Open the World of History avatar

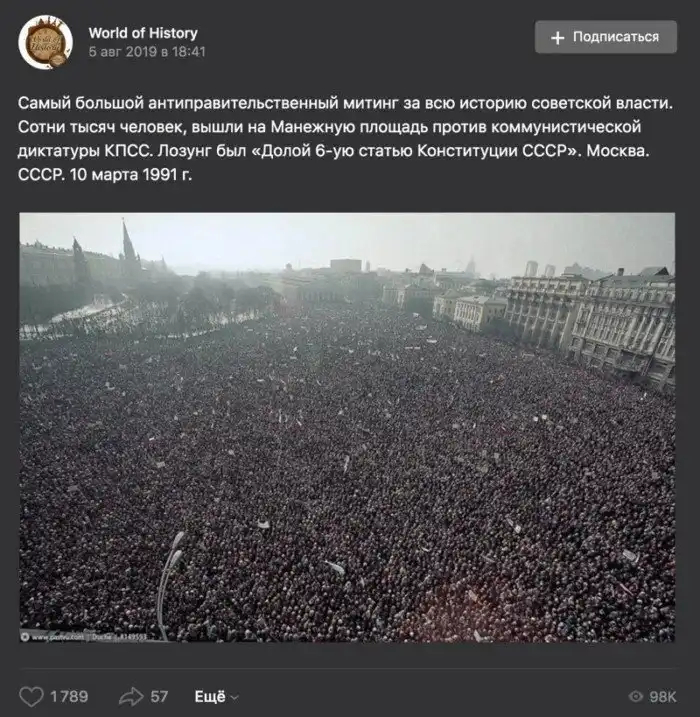(x=45, y=42)
